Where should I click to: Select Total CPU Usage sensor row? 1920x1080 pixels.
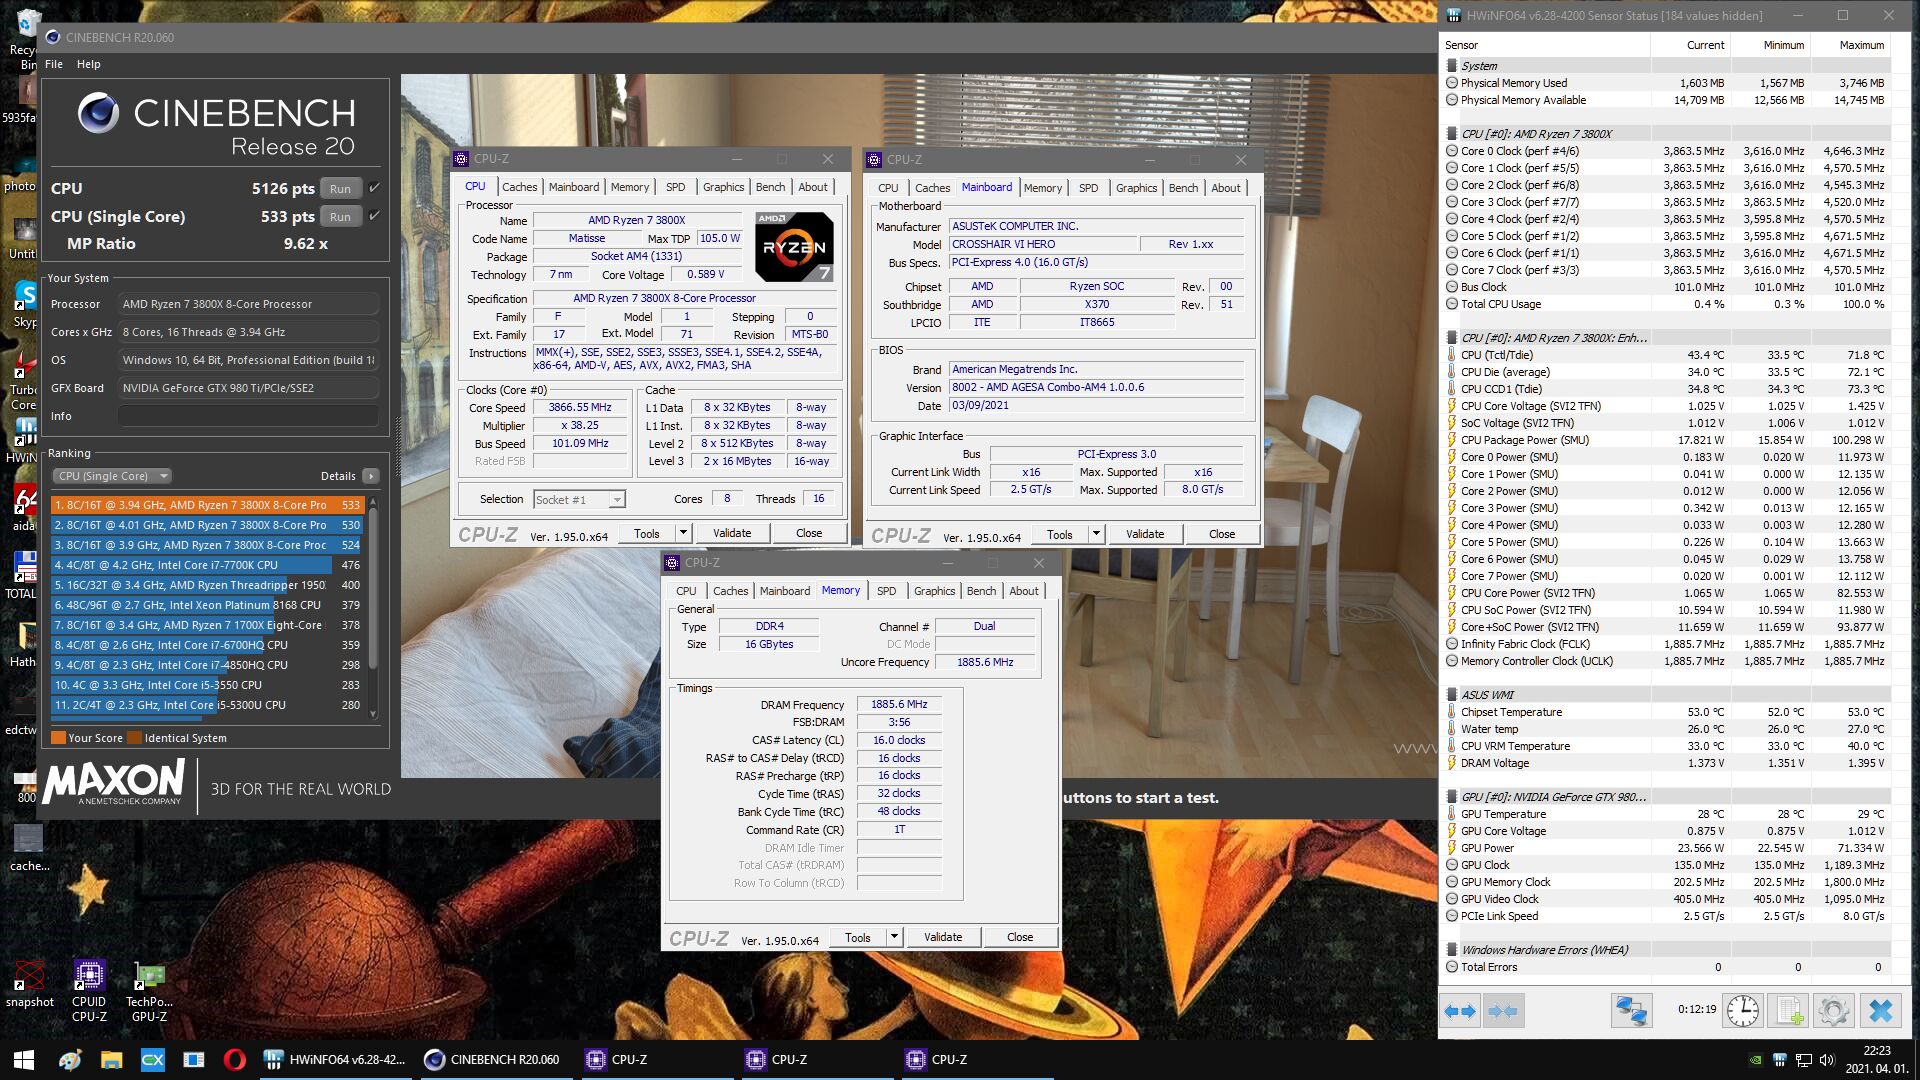(1665, 304)
